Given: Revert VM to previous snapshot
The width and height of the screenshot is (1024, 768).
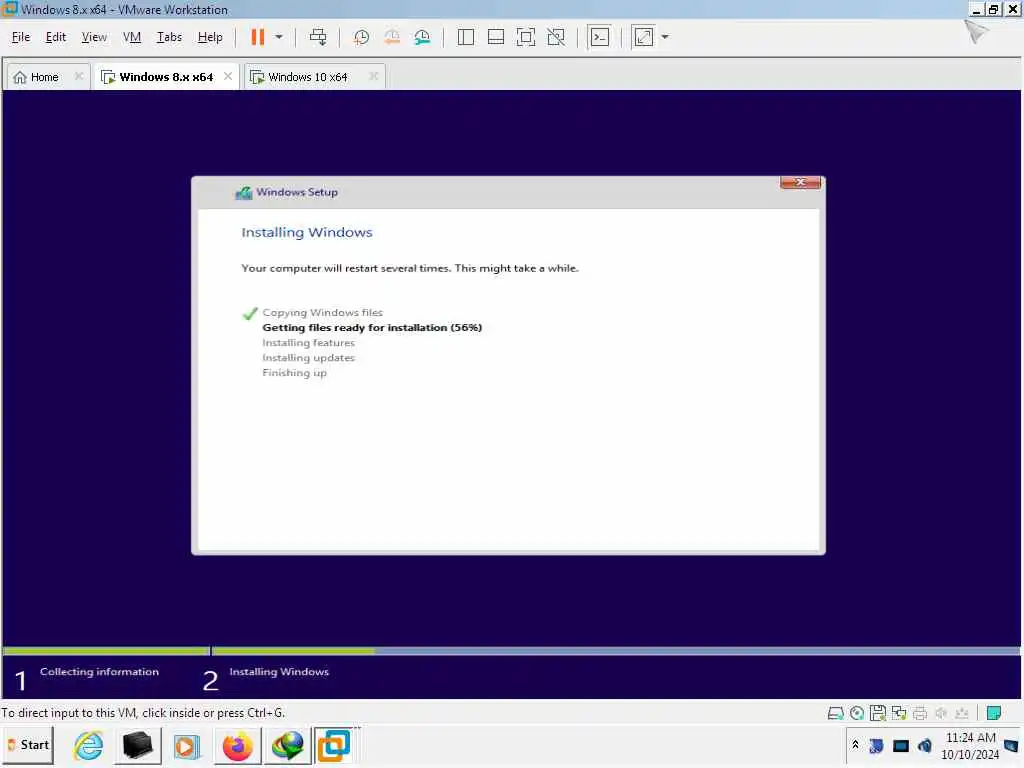Looking at the screenshot, I should pyautogui.click(x=392, y=37).
